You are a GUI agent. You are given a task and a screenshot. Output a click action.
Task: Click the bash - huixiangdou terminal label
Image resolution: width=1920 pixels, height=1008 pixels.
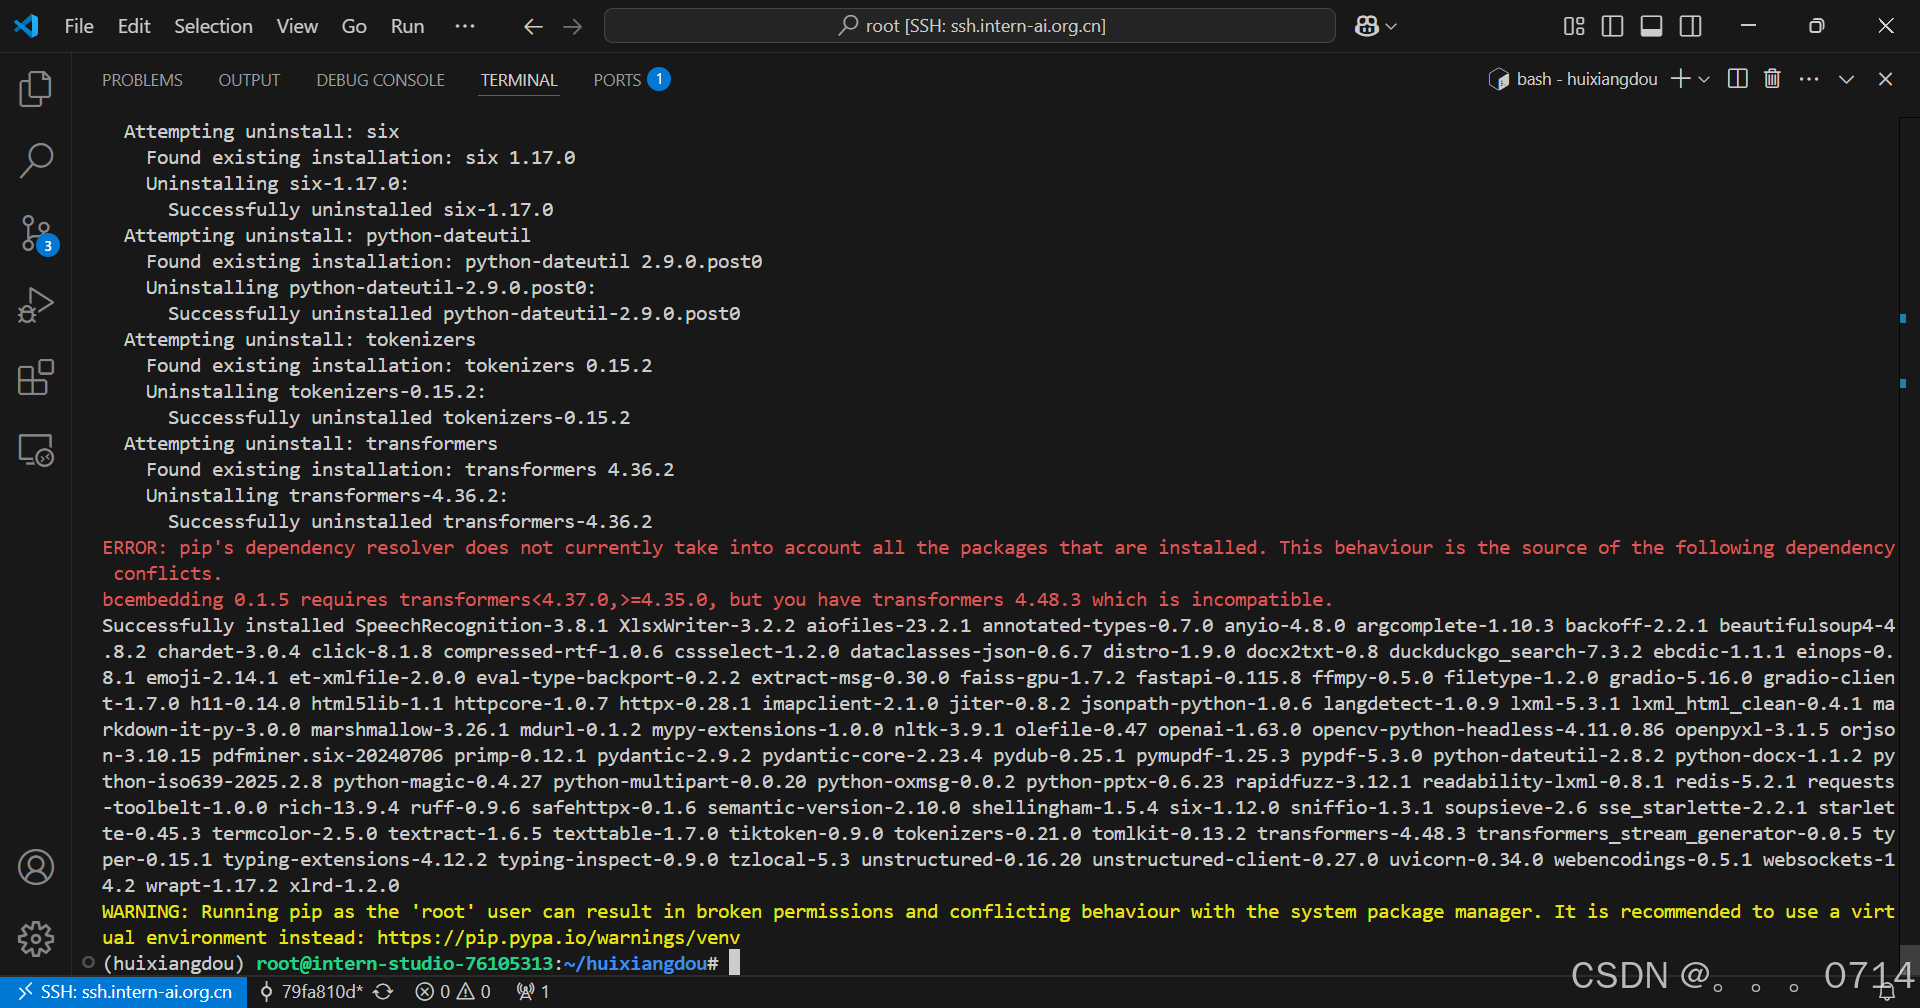click(1573, 79)
